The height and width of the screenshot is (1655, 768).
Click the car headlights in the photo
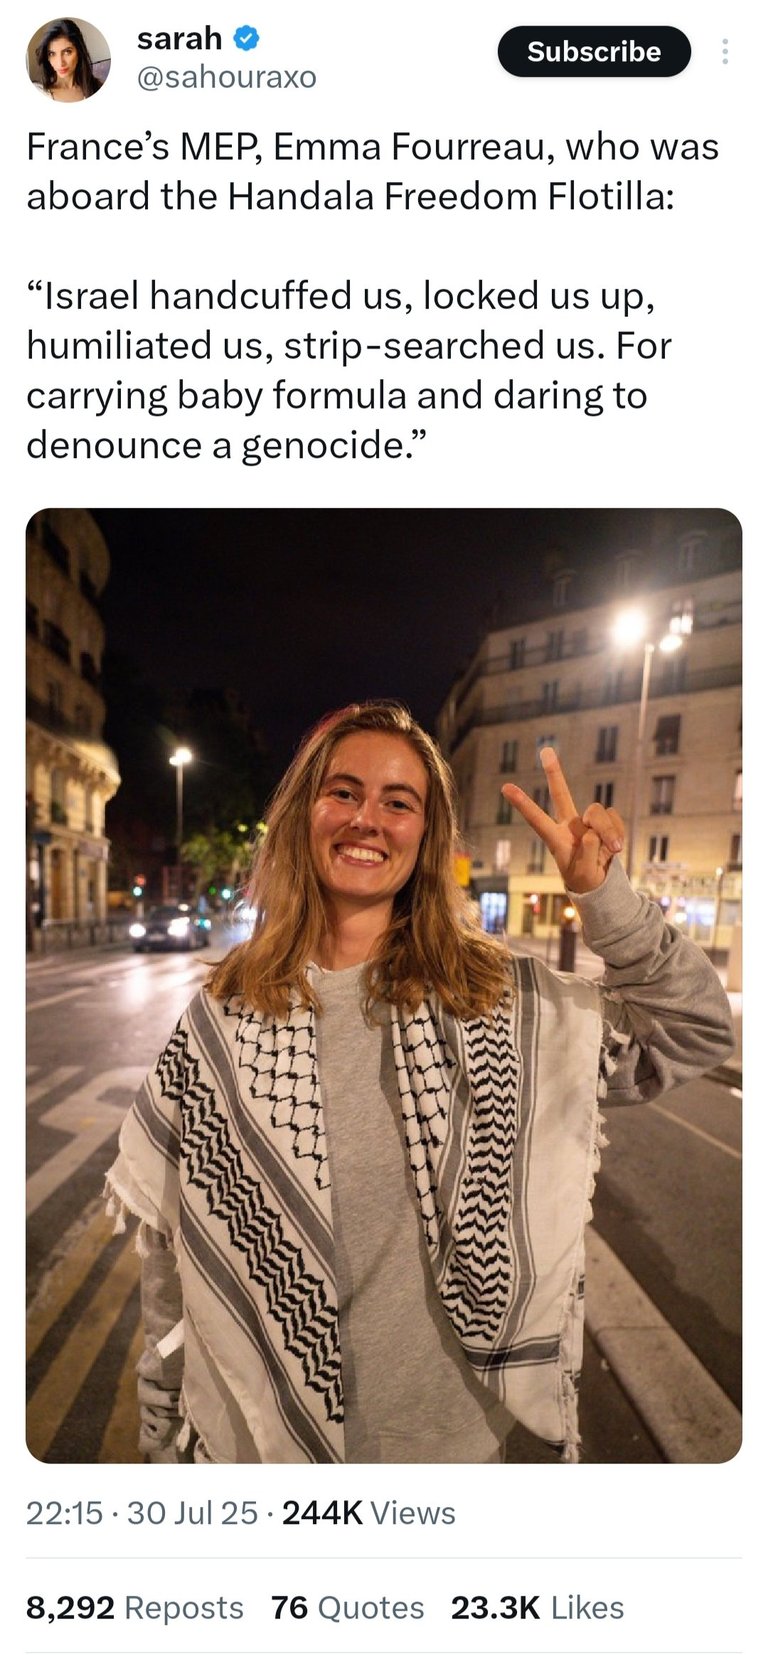[170, 927]
